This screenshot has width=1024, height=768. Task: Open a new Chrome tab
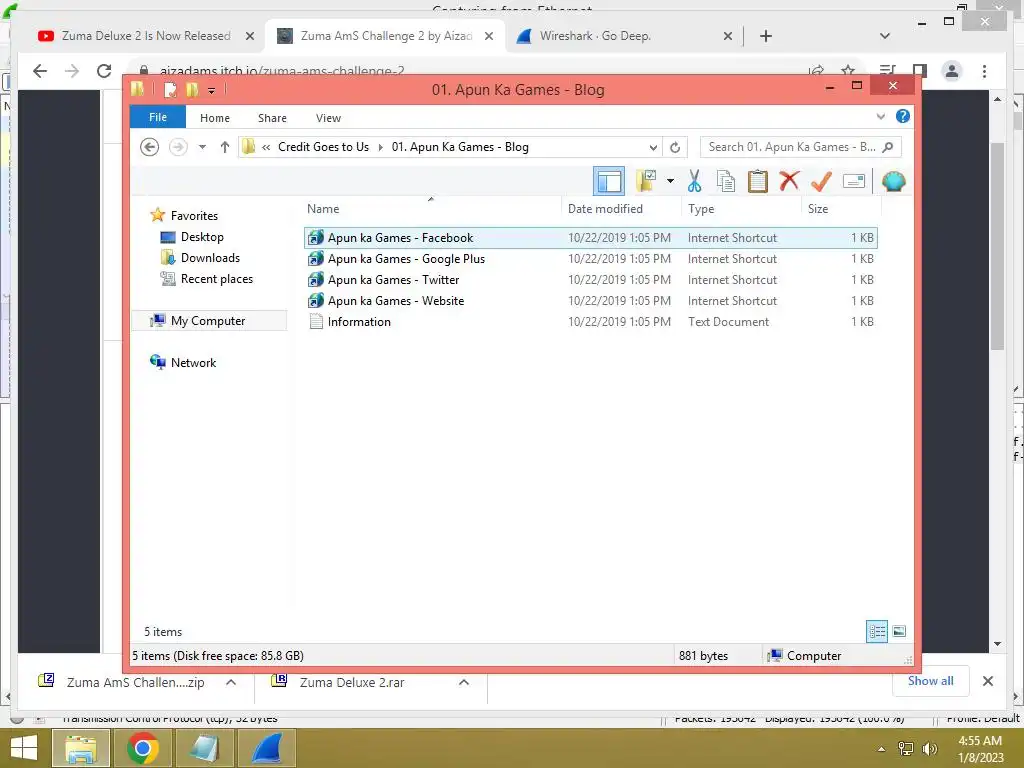[766, 36]
